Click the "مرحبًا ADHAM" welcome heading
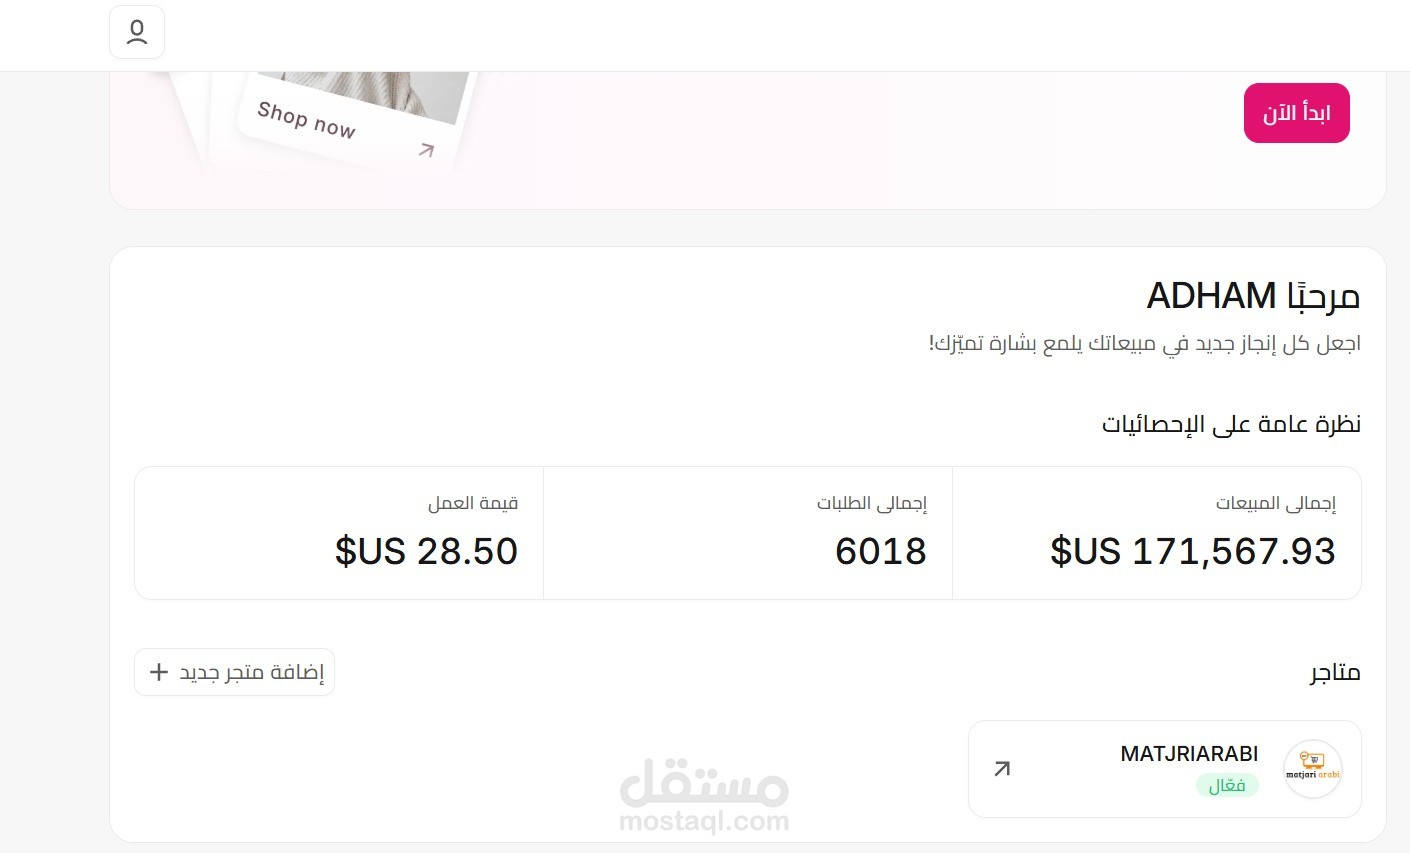Viewport: 1410px width, 853px height. coord(1252,296)
